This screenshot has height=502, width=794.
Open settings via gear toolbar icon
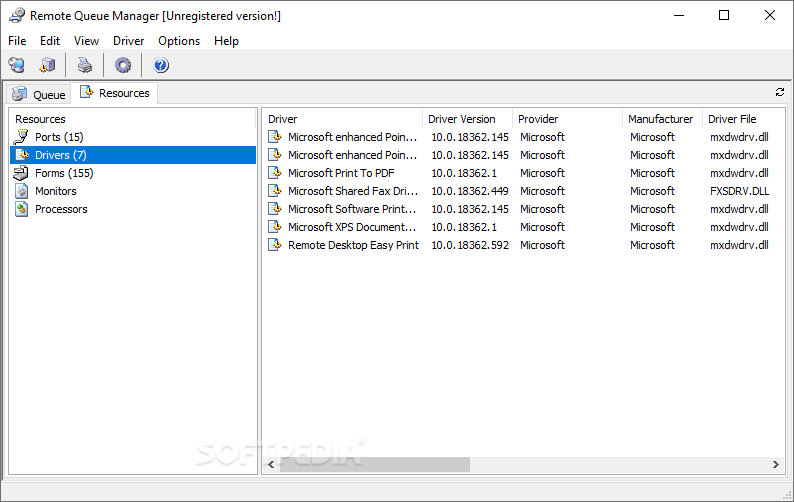(x=123, y=65)
